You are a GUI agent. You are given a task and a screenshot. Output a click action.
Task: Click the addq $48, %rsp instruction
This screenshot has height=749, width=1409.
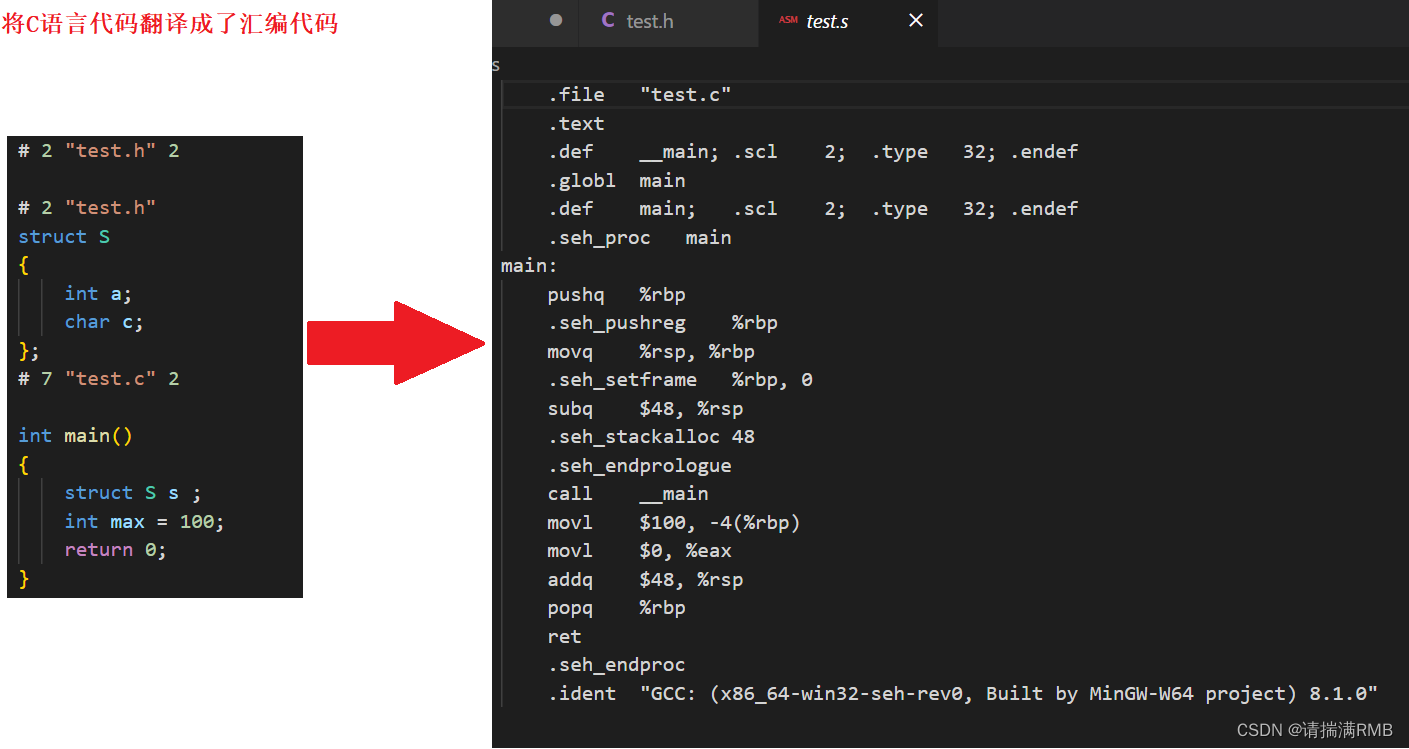[x=645, y=580]
